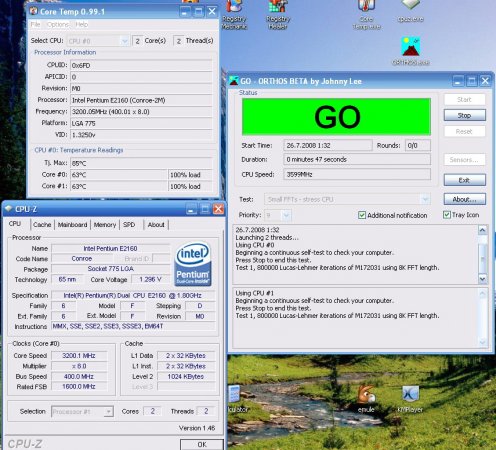Click the Frequency 3200.05MHz field in Core Temp
This screenshot has width=496, height=450.
point(141,112)
